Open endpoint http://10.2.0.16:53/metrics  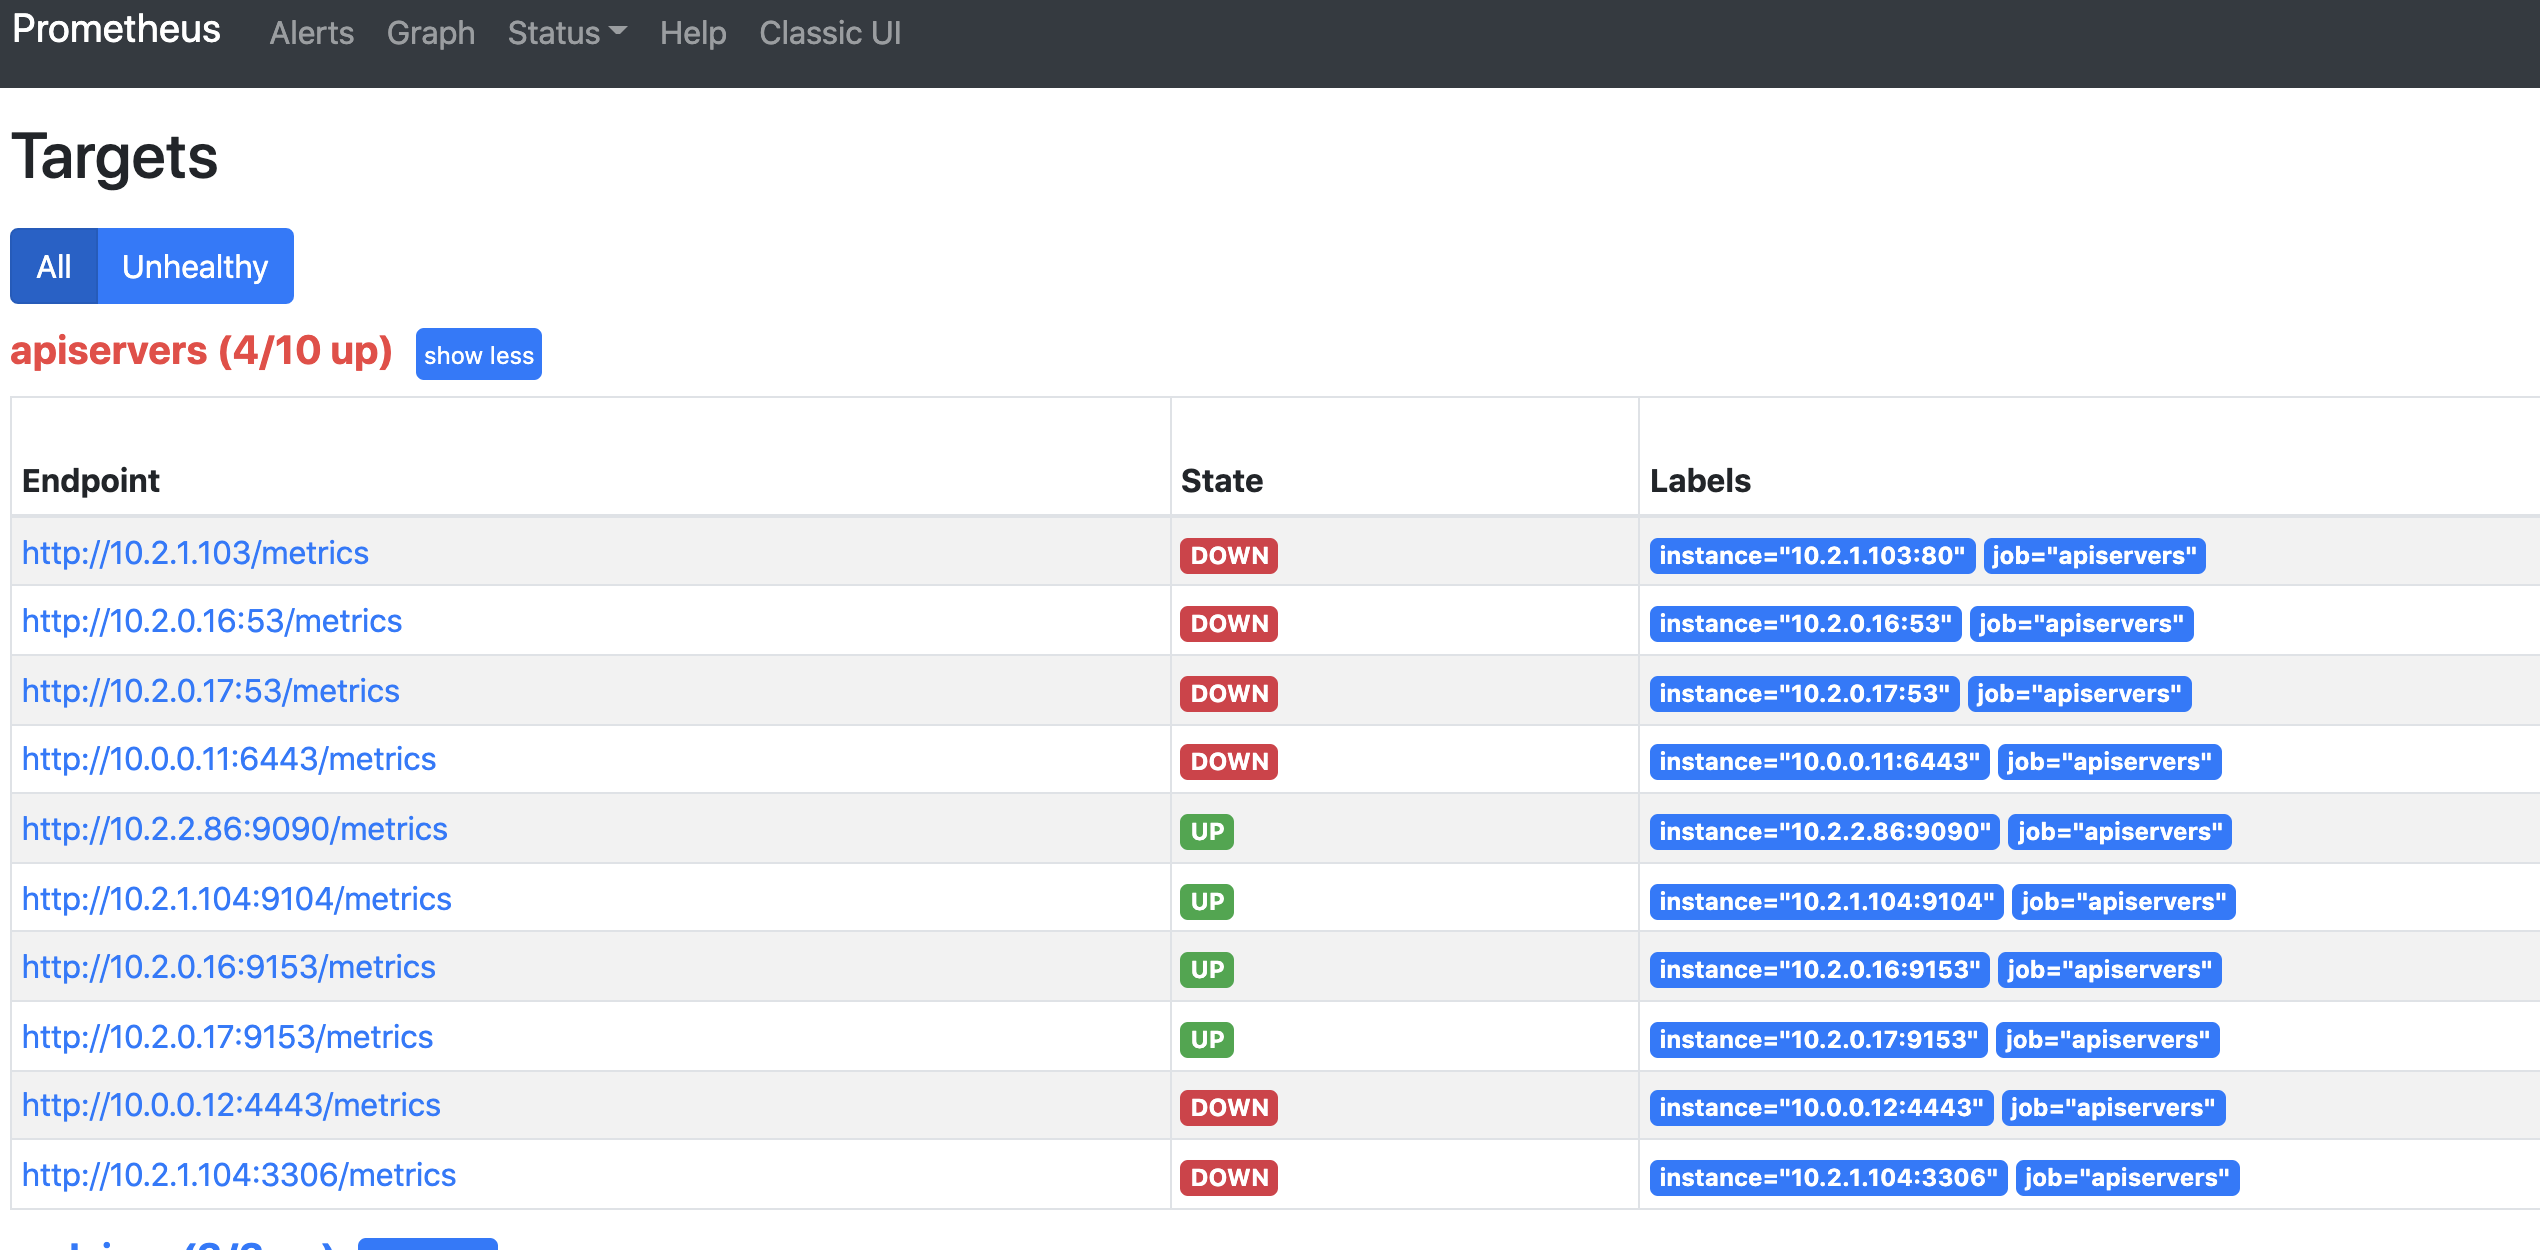(x=212, y=621)
